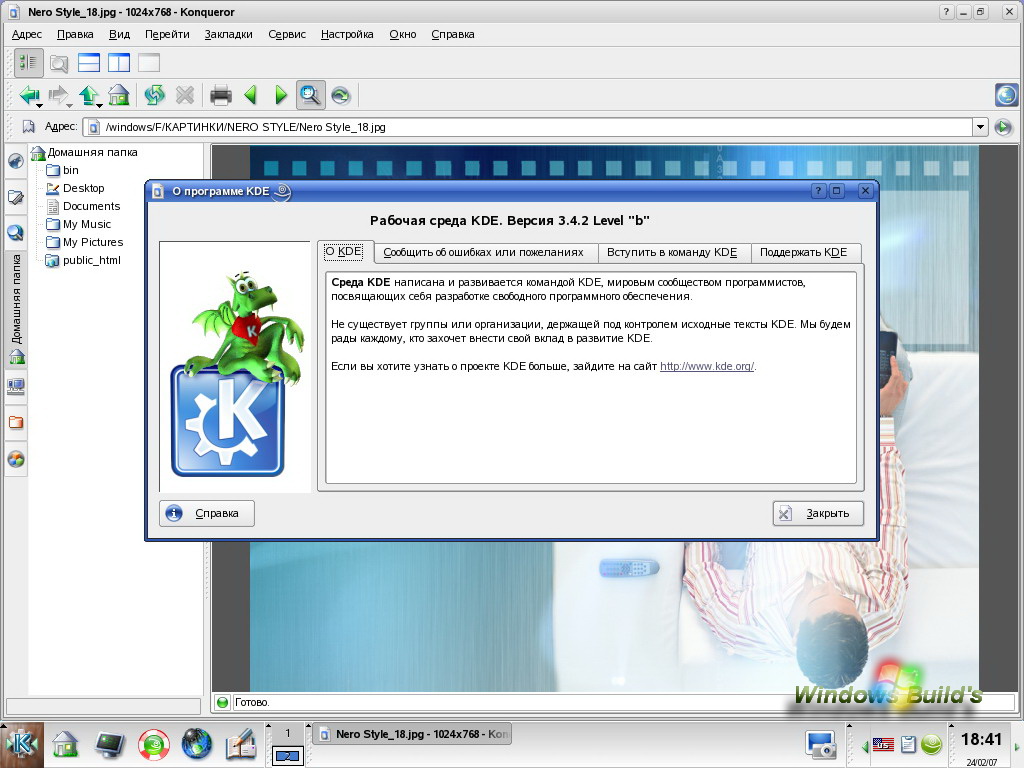Launch the home folder from the bottom panel

(x=65, y=744)
